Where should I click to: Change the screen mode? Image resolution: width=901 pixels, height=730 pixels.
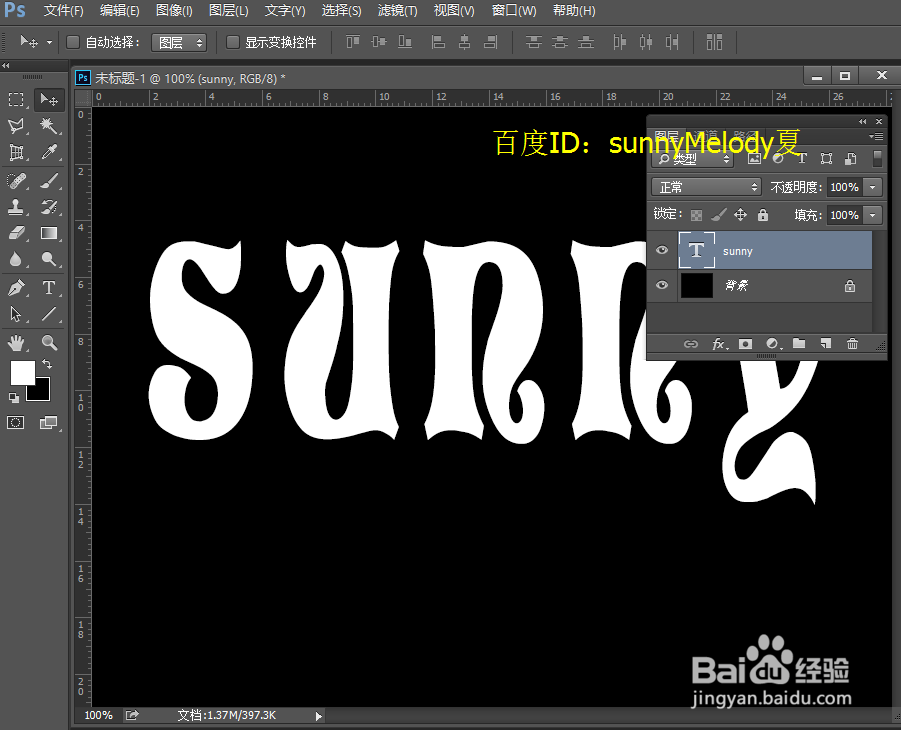[x=49, y=423]
